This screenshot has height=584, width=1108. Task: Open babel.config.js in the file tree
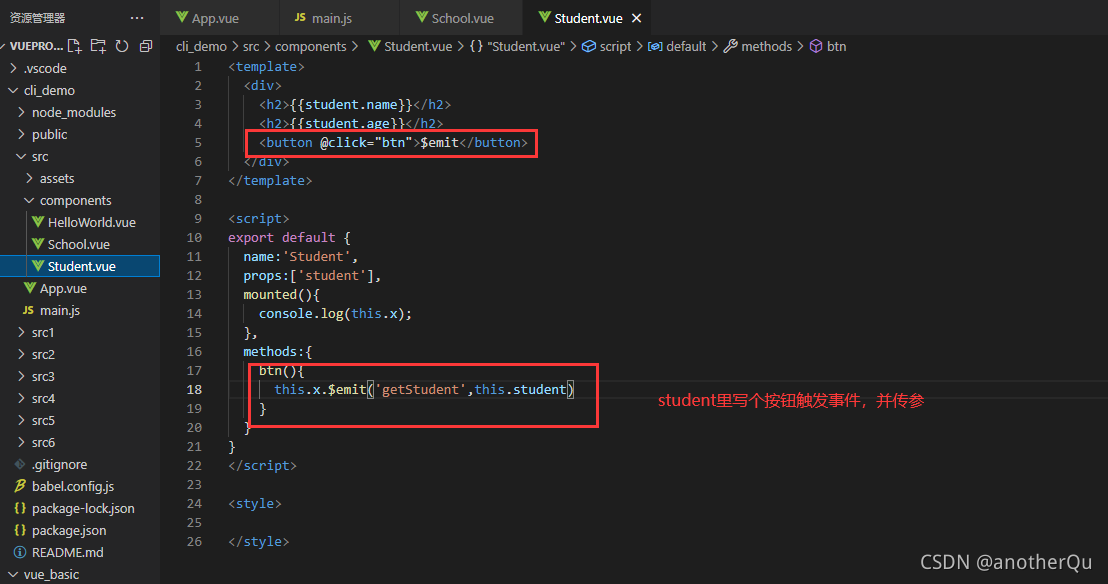[x=80, y=486]
